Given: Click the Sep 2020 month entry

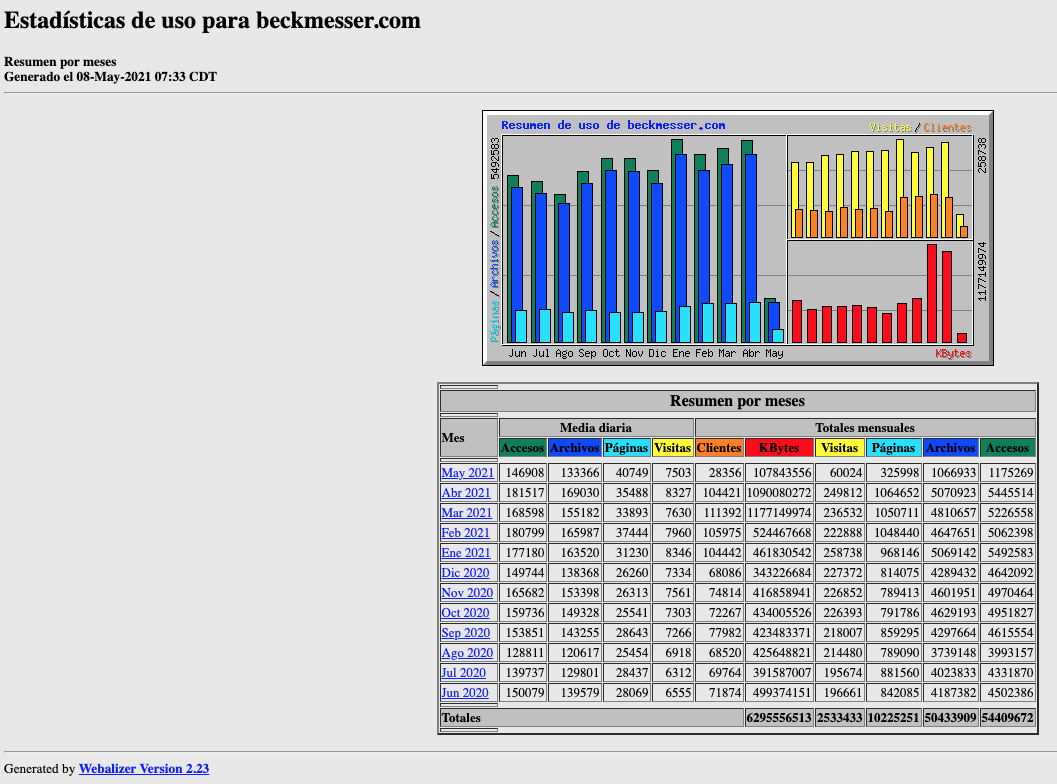Looking at the screenshot, I should [466, 633].
